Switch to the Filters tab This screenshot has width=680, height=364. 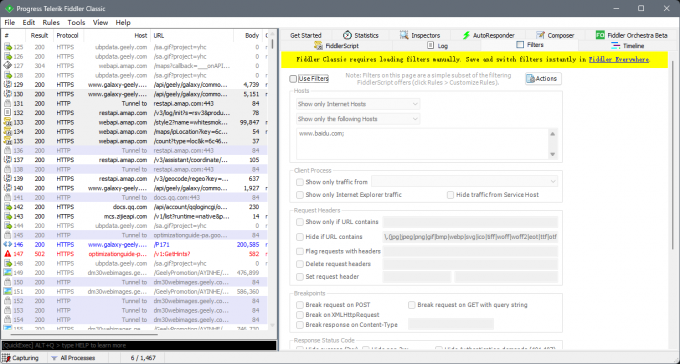(530, 45)
